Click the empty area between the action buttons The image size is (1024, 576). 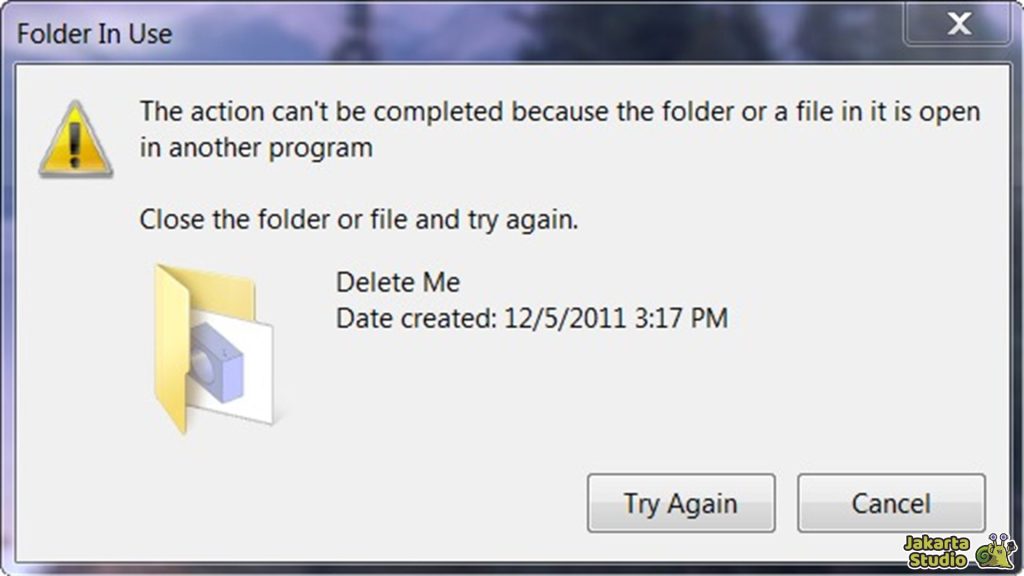[x=787, y=503]
